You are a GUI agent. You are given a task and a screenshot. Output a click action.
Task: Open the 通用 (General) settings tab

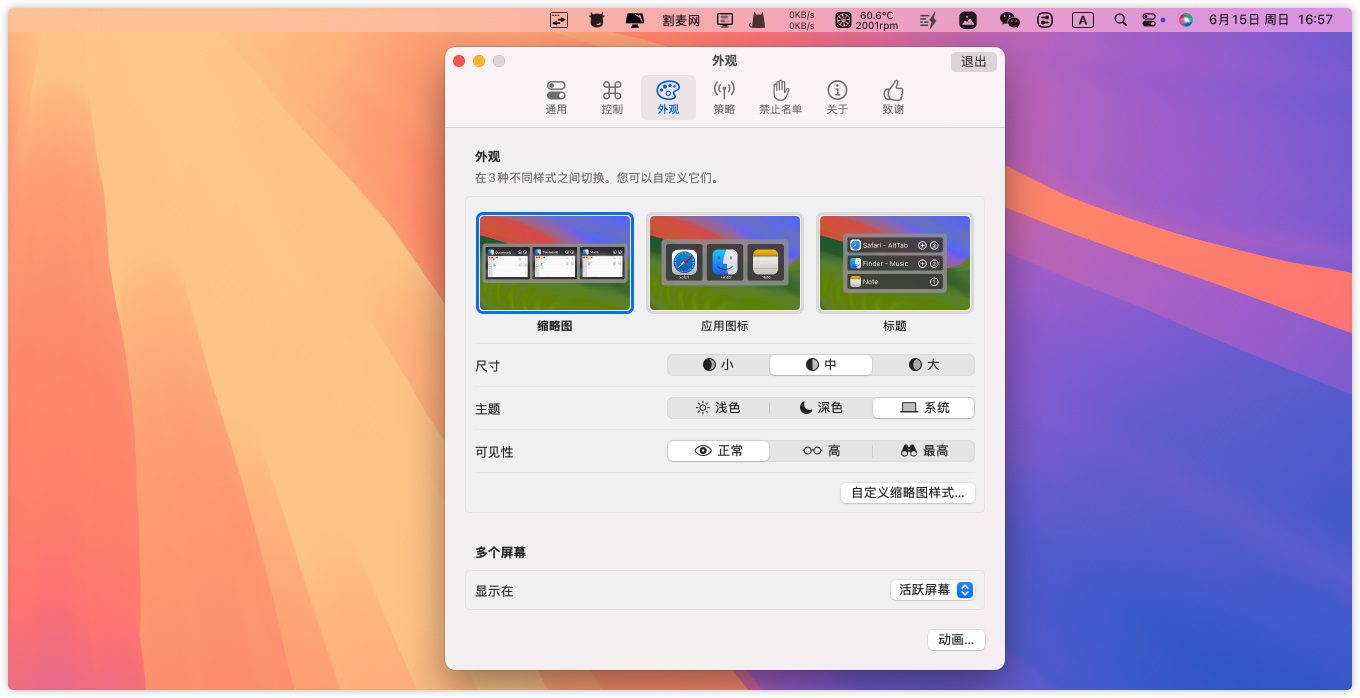coord(556,97)
